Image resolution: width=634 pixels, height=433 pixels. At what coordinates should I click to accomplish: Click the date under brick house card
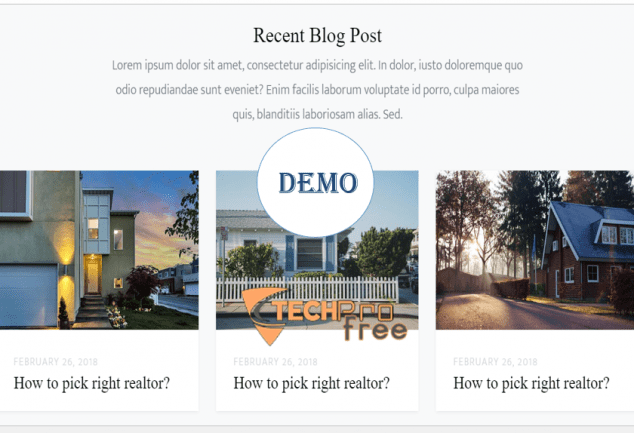(495, 361)
